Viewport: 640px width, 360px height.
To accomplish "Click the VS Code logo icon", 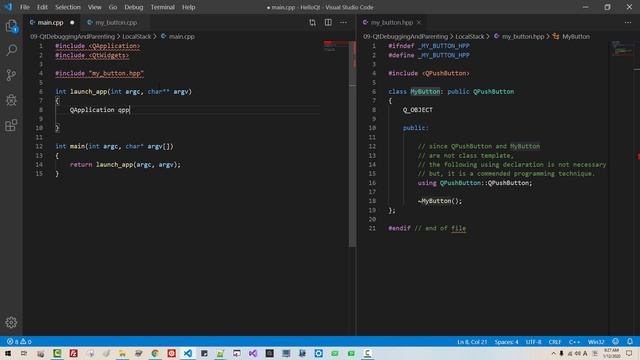I will [x=8, y=7].
